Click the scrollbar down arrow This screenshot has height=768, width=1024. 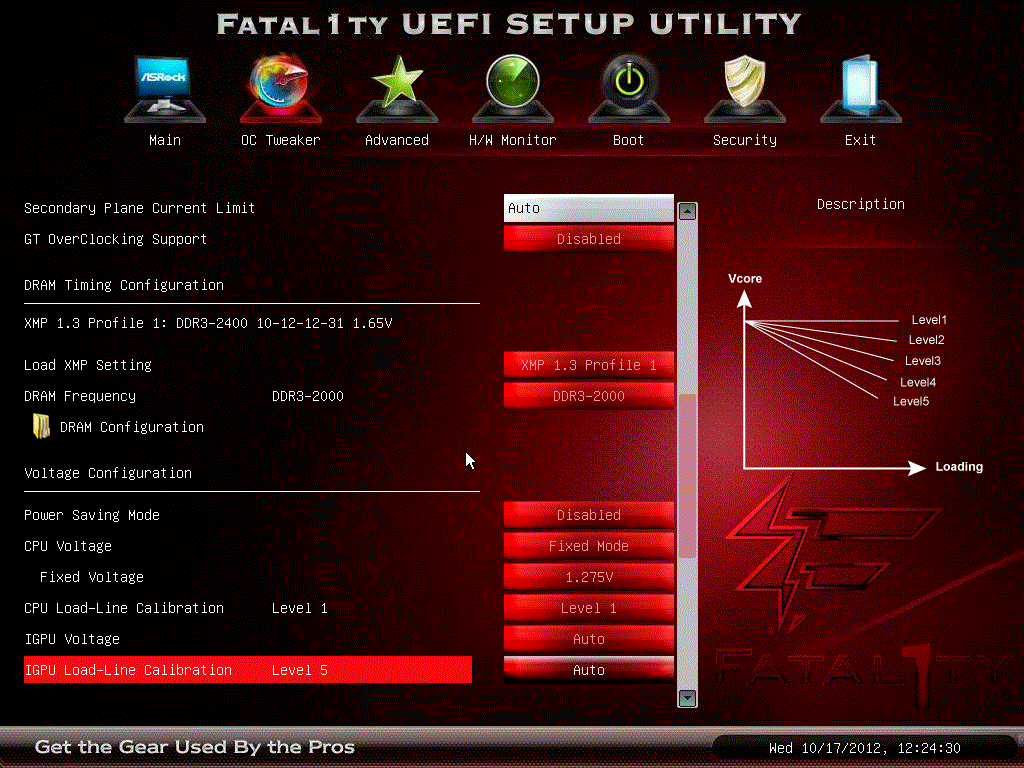(687, 697)
